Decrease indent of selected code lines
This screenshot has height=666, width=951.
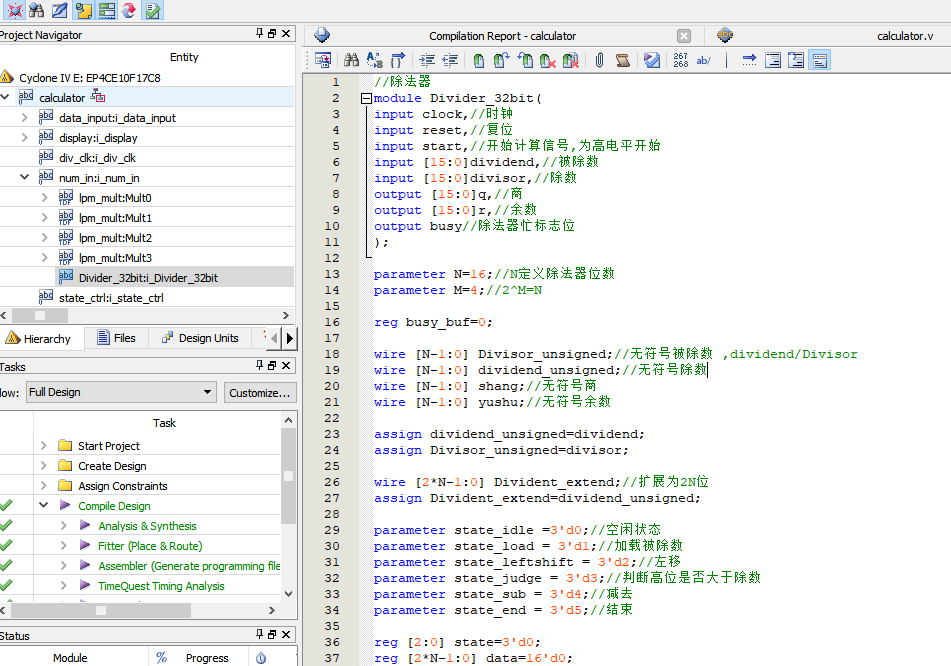point(450,60)
